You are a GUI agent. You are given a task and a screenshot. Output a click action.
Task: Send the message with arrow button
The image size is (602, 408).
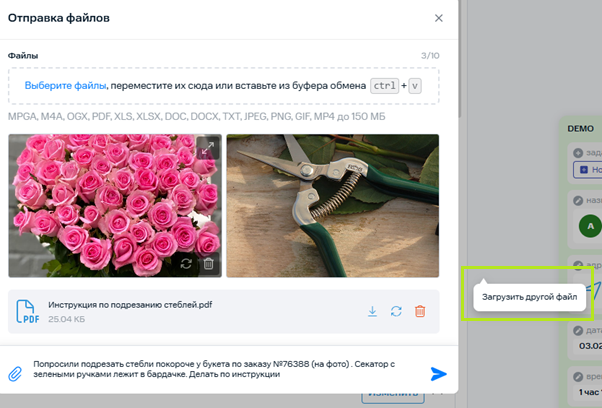[x=438, y=373]
